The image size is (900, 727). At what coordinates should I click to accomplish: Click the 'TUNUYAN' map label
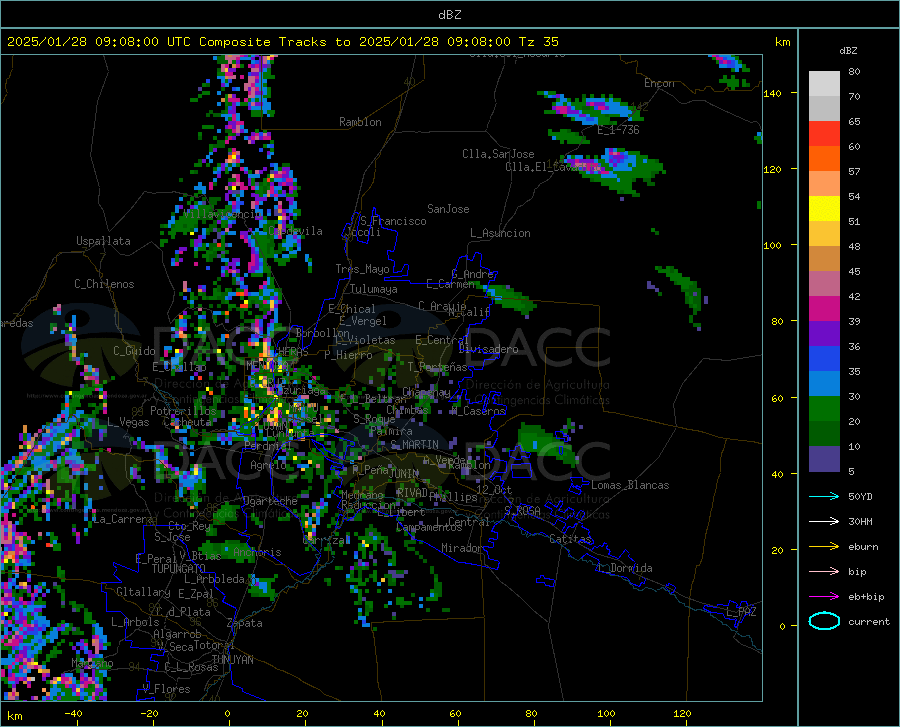tap(232, 660)
